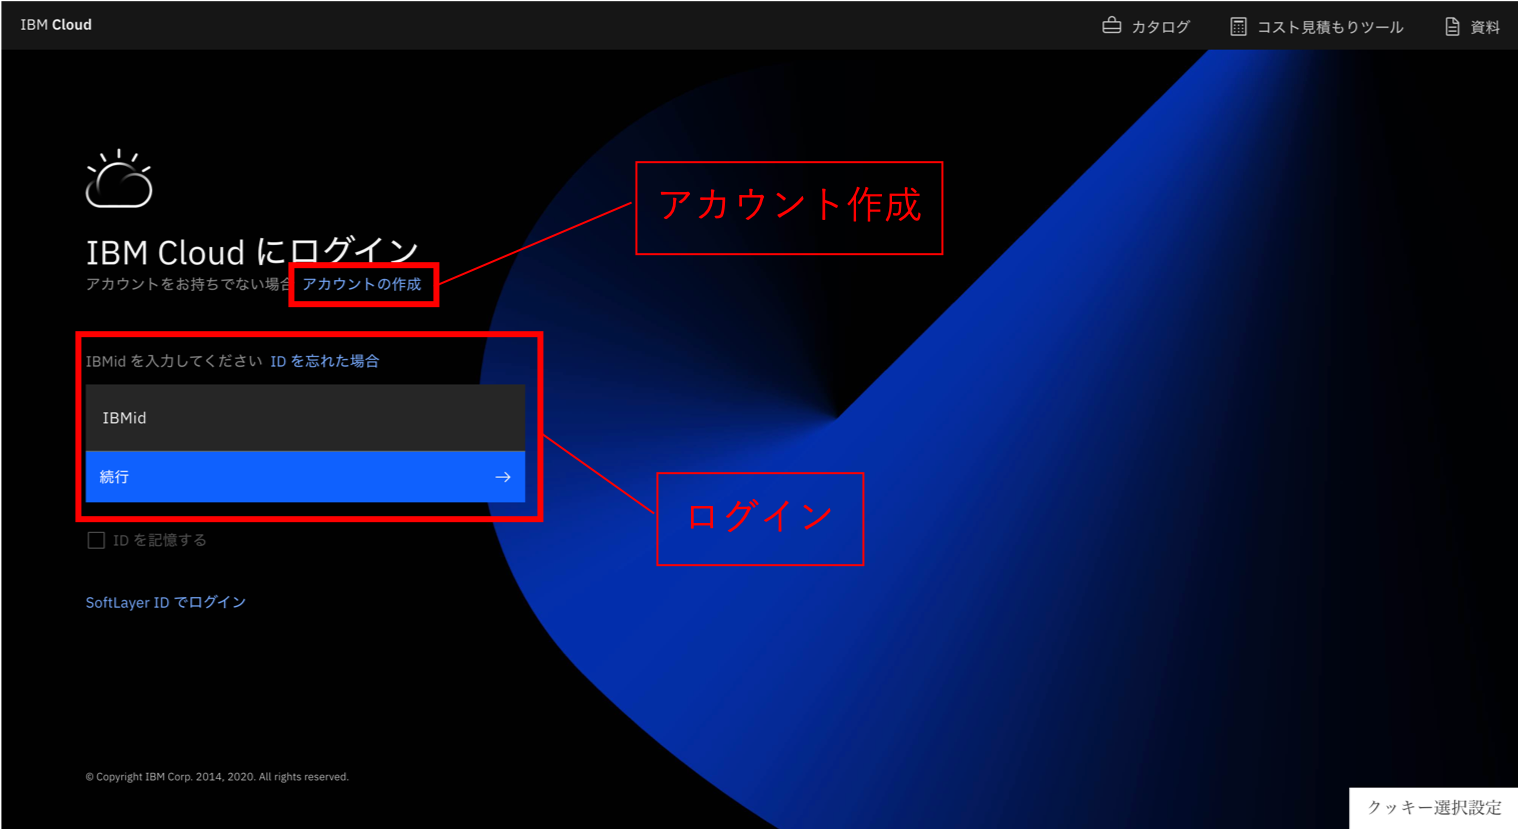Click the アカウント作成 annotation label
This screenshot has width=1518, height=829.
[789, 207]
